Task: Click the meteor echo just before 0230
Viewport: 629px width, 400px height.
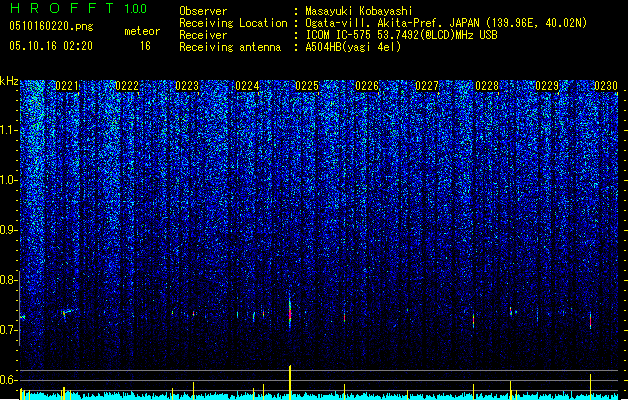Action: (590, 320)
